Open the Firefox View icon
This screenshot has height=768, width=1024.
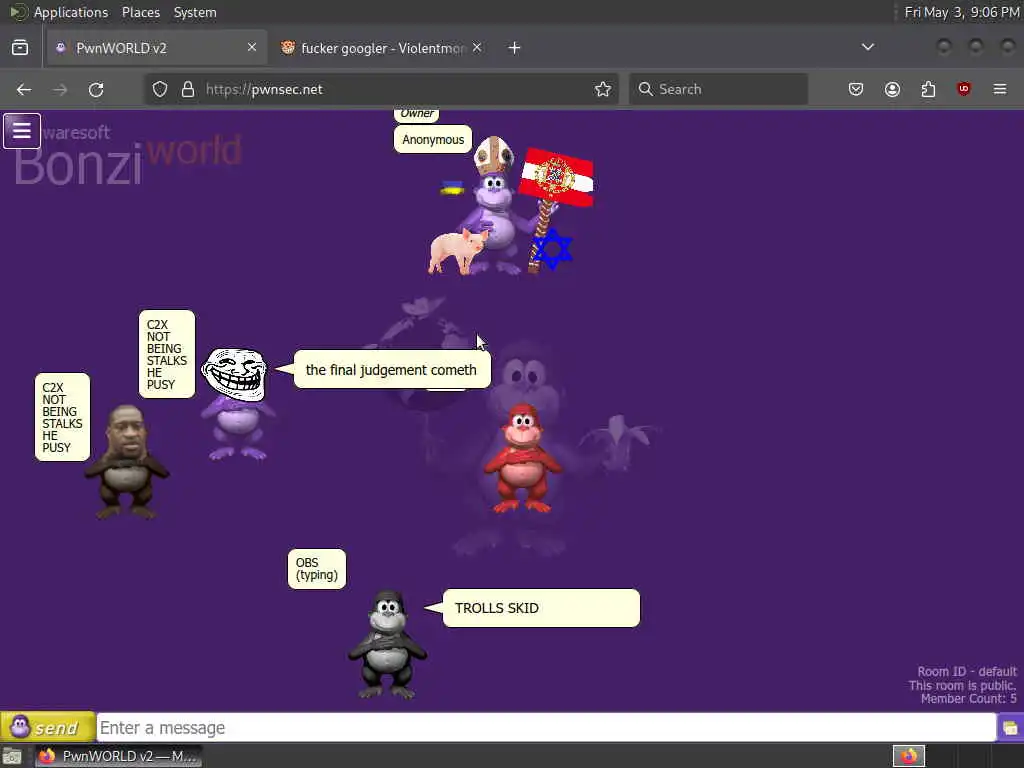click(20, 48)
